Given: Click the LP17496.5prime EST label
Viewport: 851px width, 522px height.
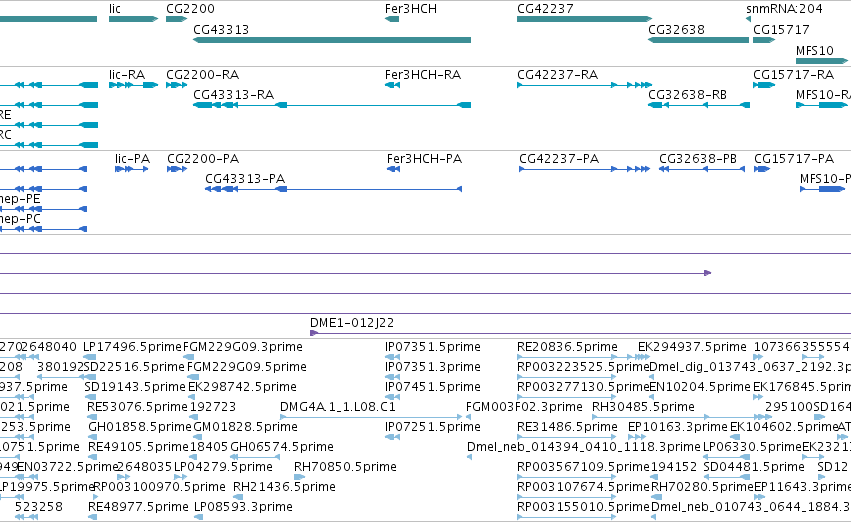Looking at the screenshot, I should point(132,346).
